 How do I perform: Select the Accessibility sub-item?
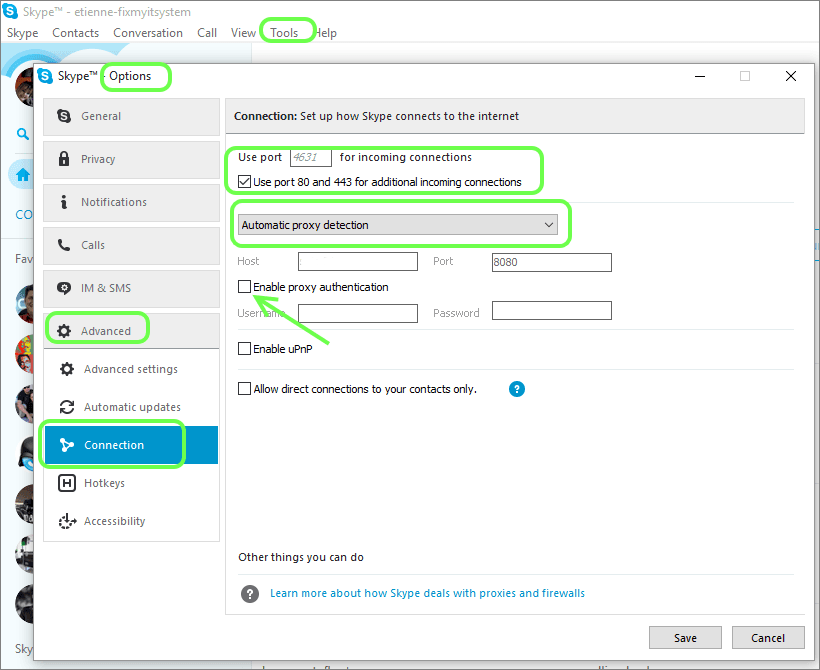131,521
